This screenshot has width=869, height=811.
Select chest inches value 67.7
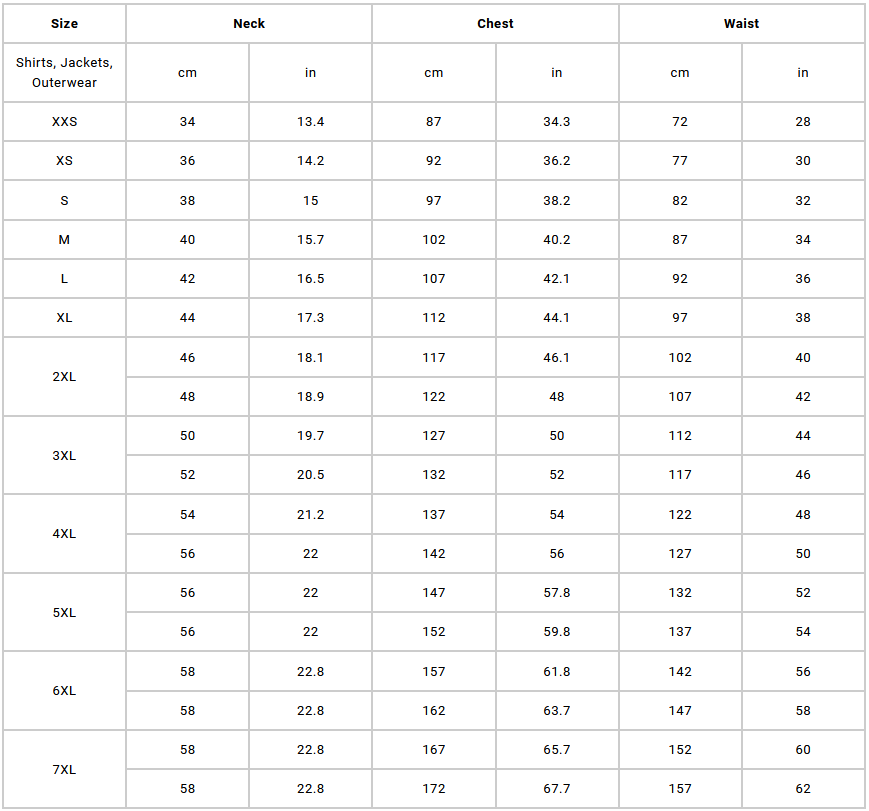(556, 788)
